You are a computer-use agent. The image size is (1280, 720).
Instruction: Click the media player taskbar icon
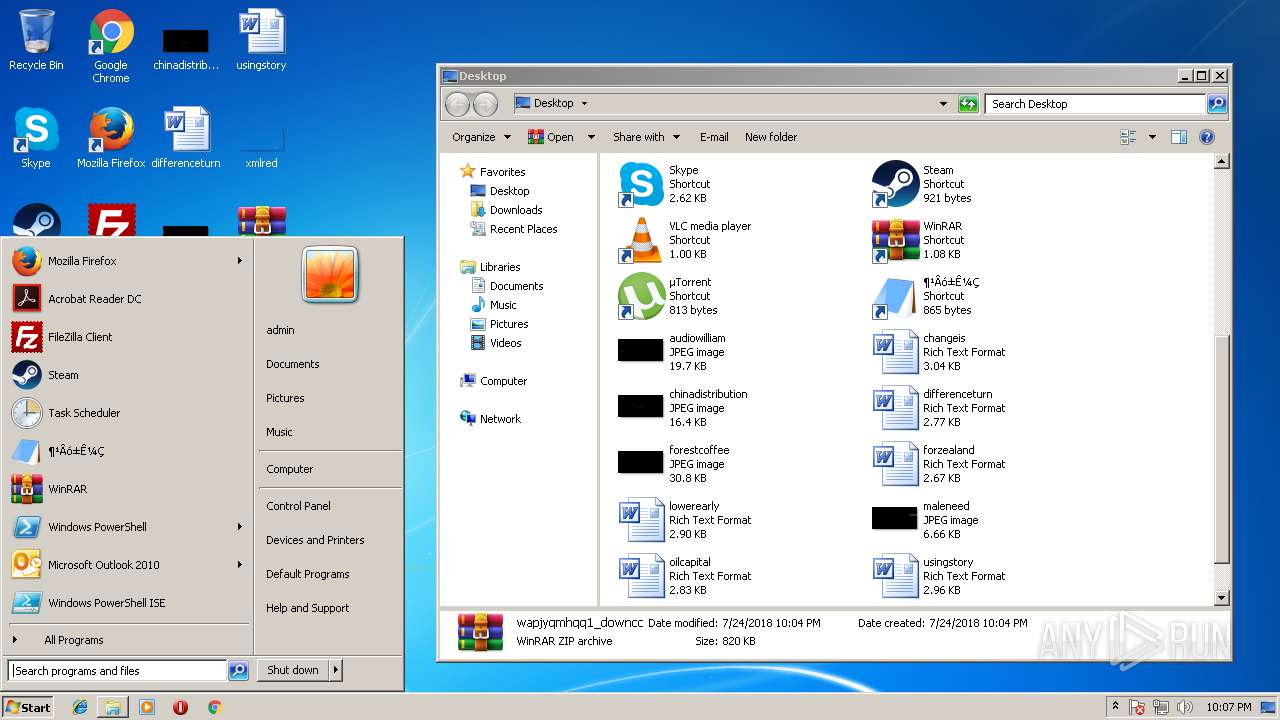point(147,707)
